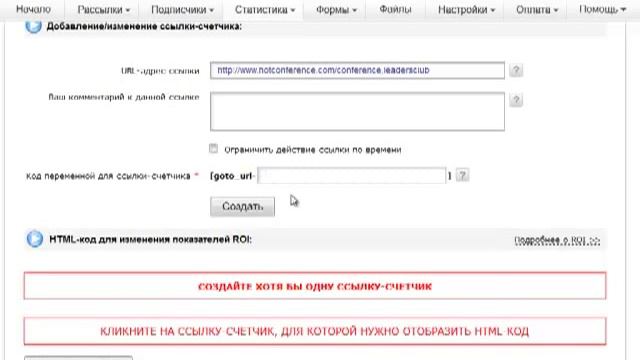Screen dimensions: 640x360
Task: Expand the Оплата dropdown menu
Action: pyautogui.click(x=536, y=9)
